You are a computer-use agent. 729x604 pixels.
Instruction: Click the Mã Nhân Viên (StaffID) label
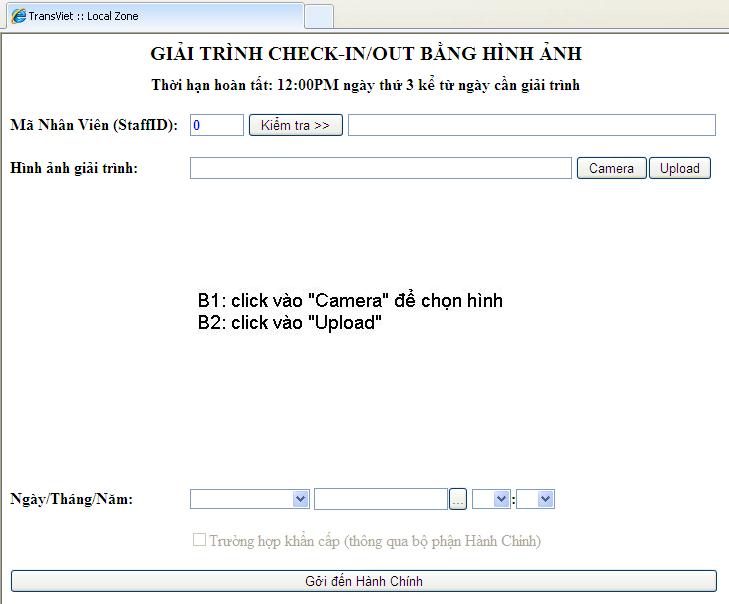pyautogui.click(x=94, y=125)
